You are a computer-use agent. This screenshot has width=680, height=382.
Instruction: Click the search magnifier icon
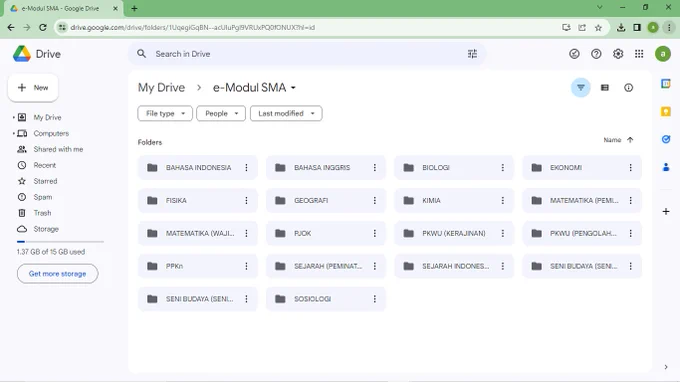(x=141, y=54)
